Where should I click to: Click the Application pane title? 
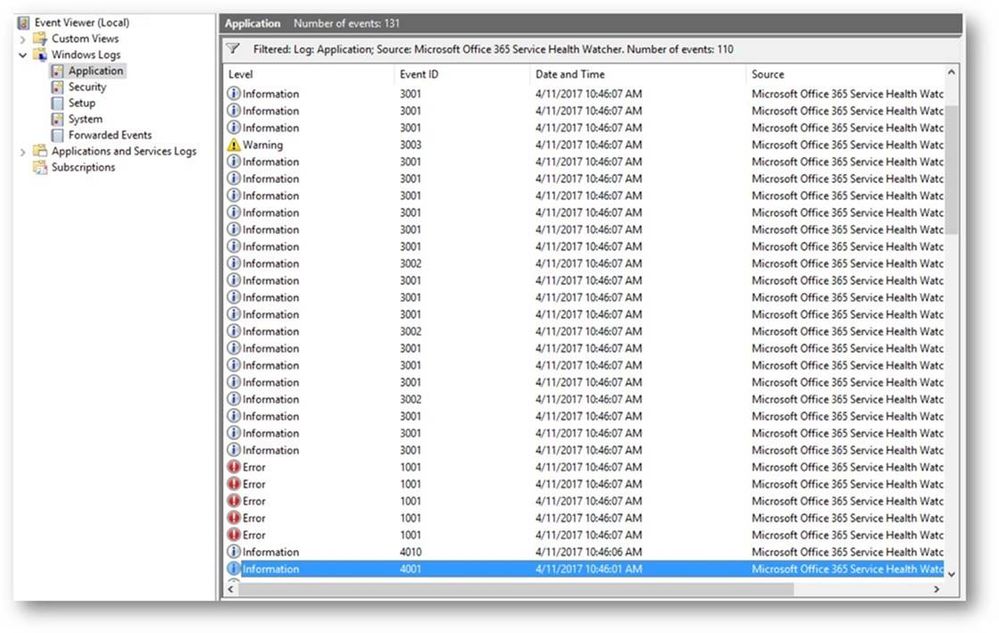[252, 24]
